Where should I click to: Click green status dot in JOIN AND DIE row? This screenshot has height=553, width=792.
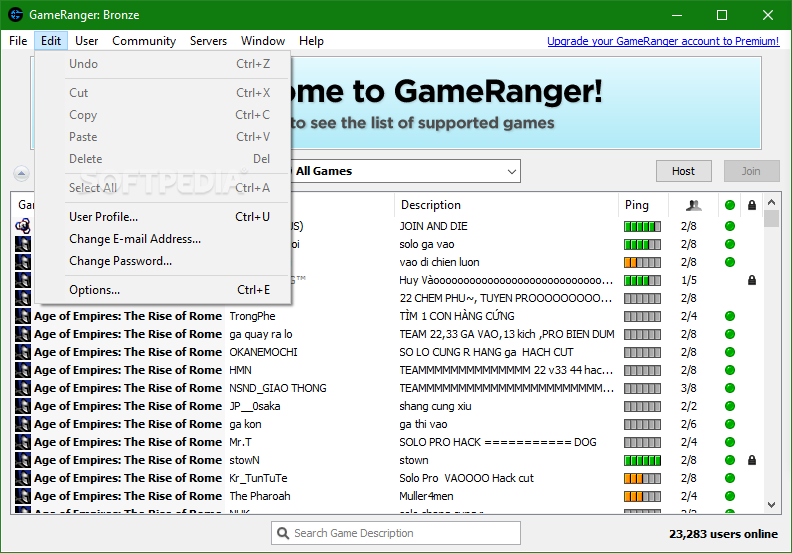tap(729, 226)
